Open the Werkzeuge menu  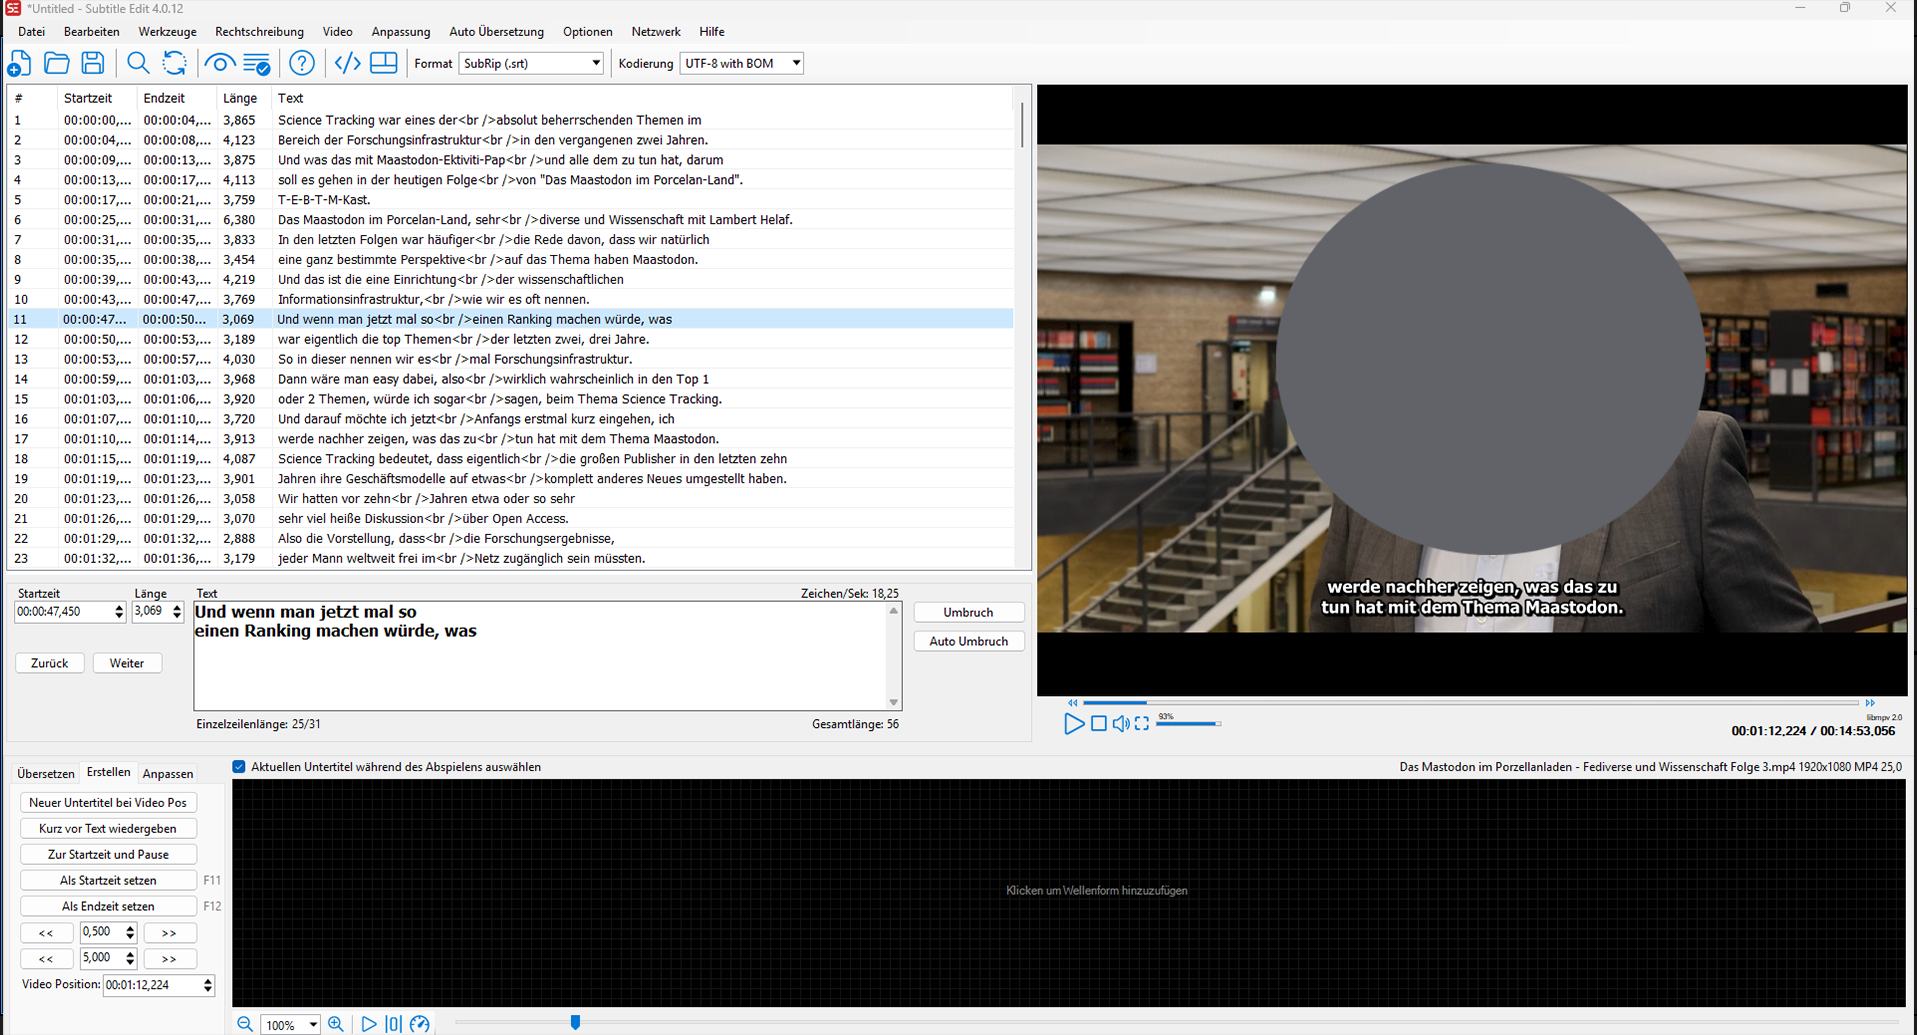tap(167, 32)
